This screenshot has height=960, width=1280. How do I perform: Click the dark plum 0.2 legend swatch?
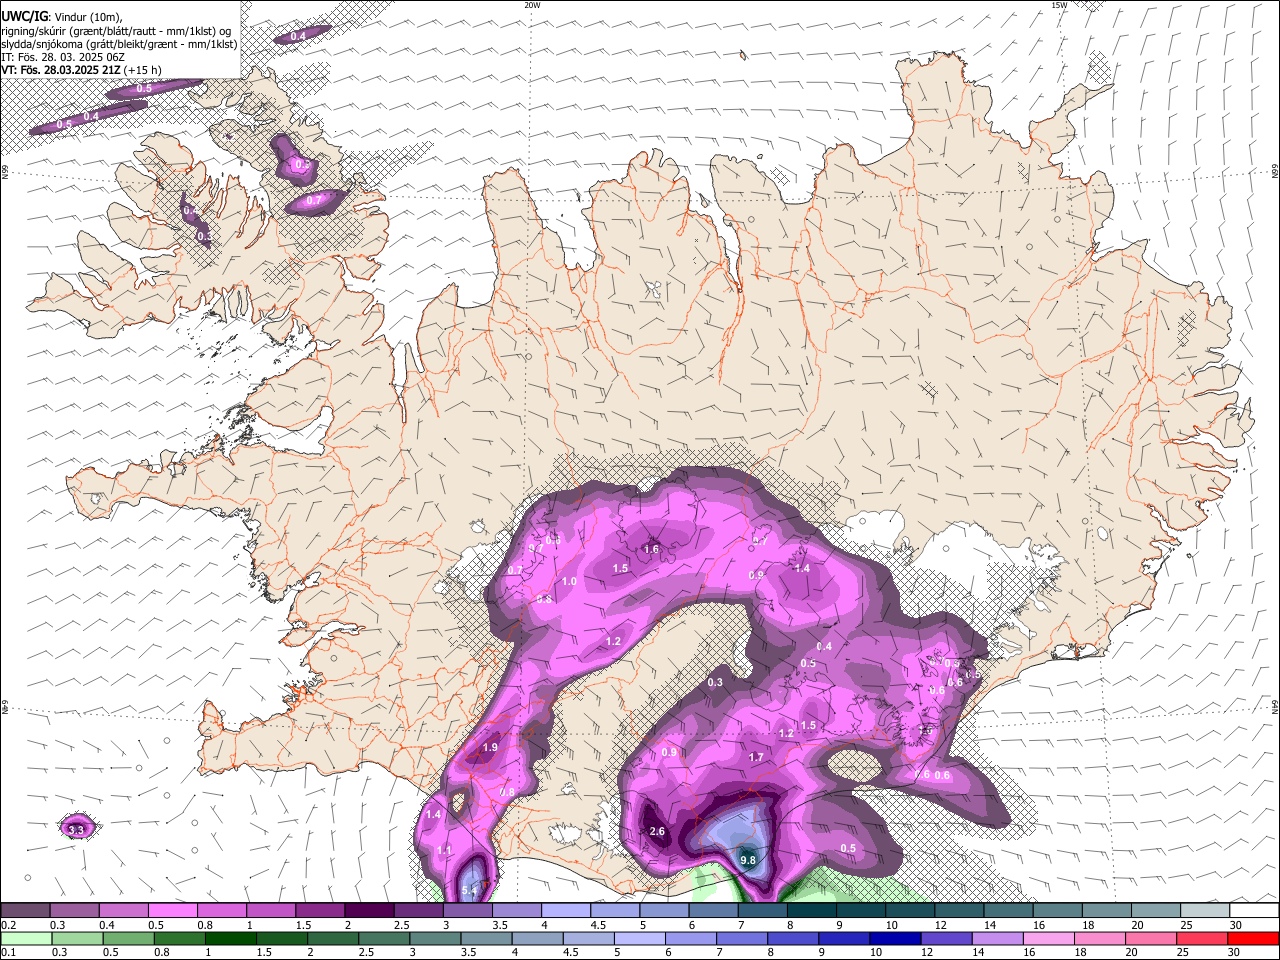25,911
